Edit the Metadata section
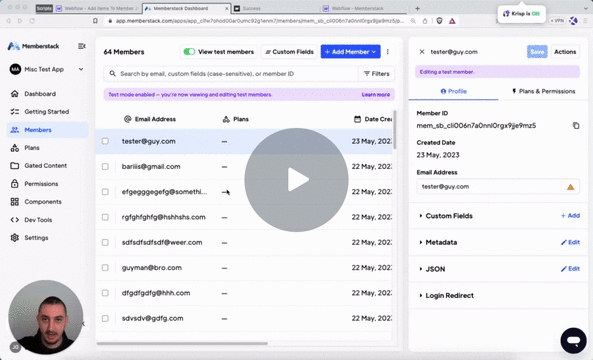 (x=570, y=242)
